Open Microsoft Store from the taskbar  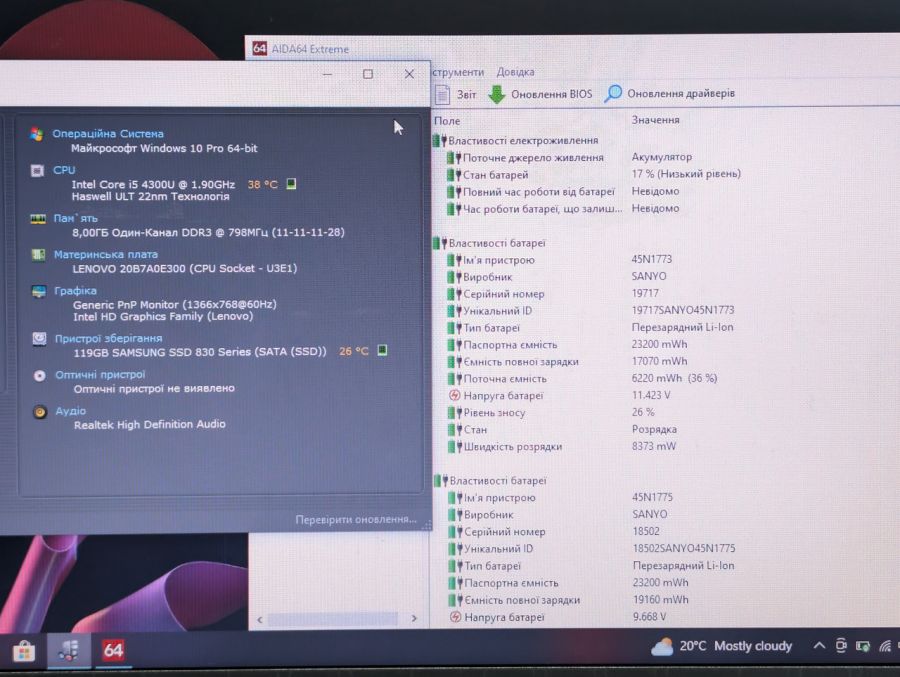pos(24,651)
